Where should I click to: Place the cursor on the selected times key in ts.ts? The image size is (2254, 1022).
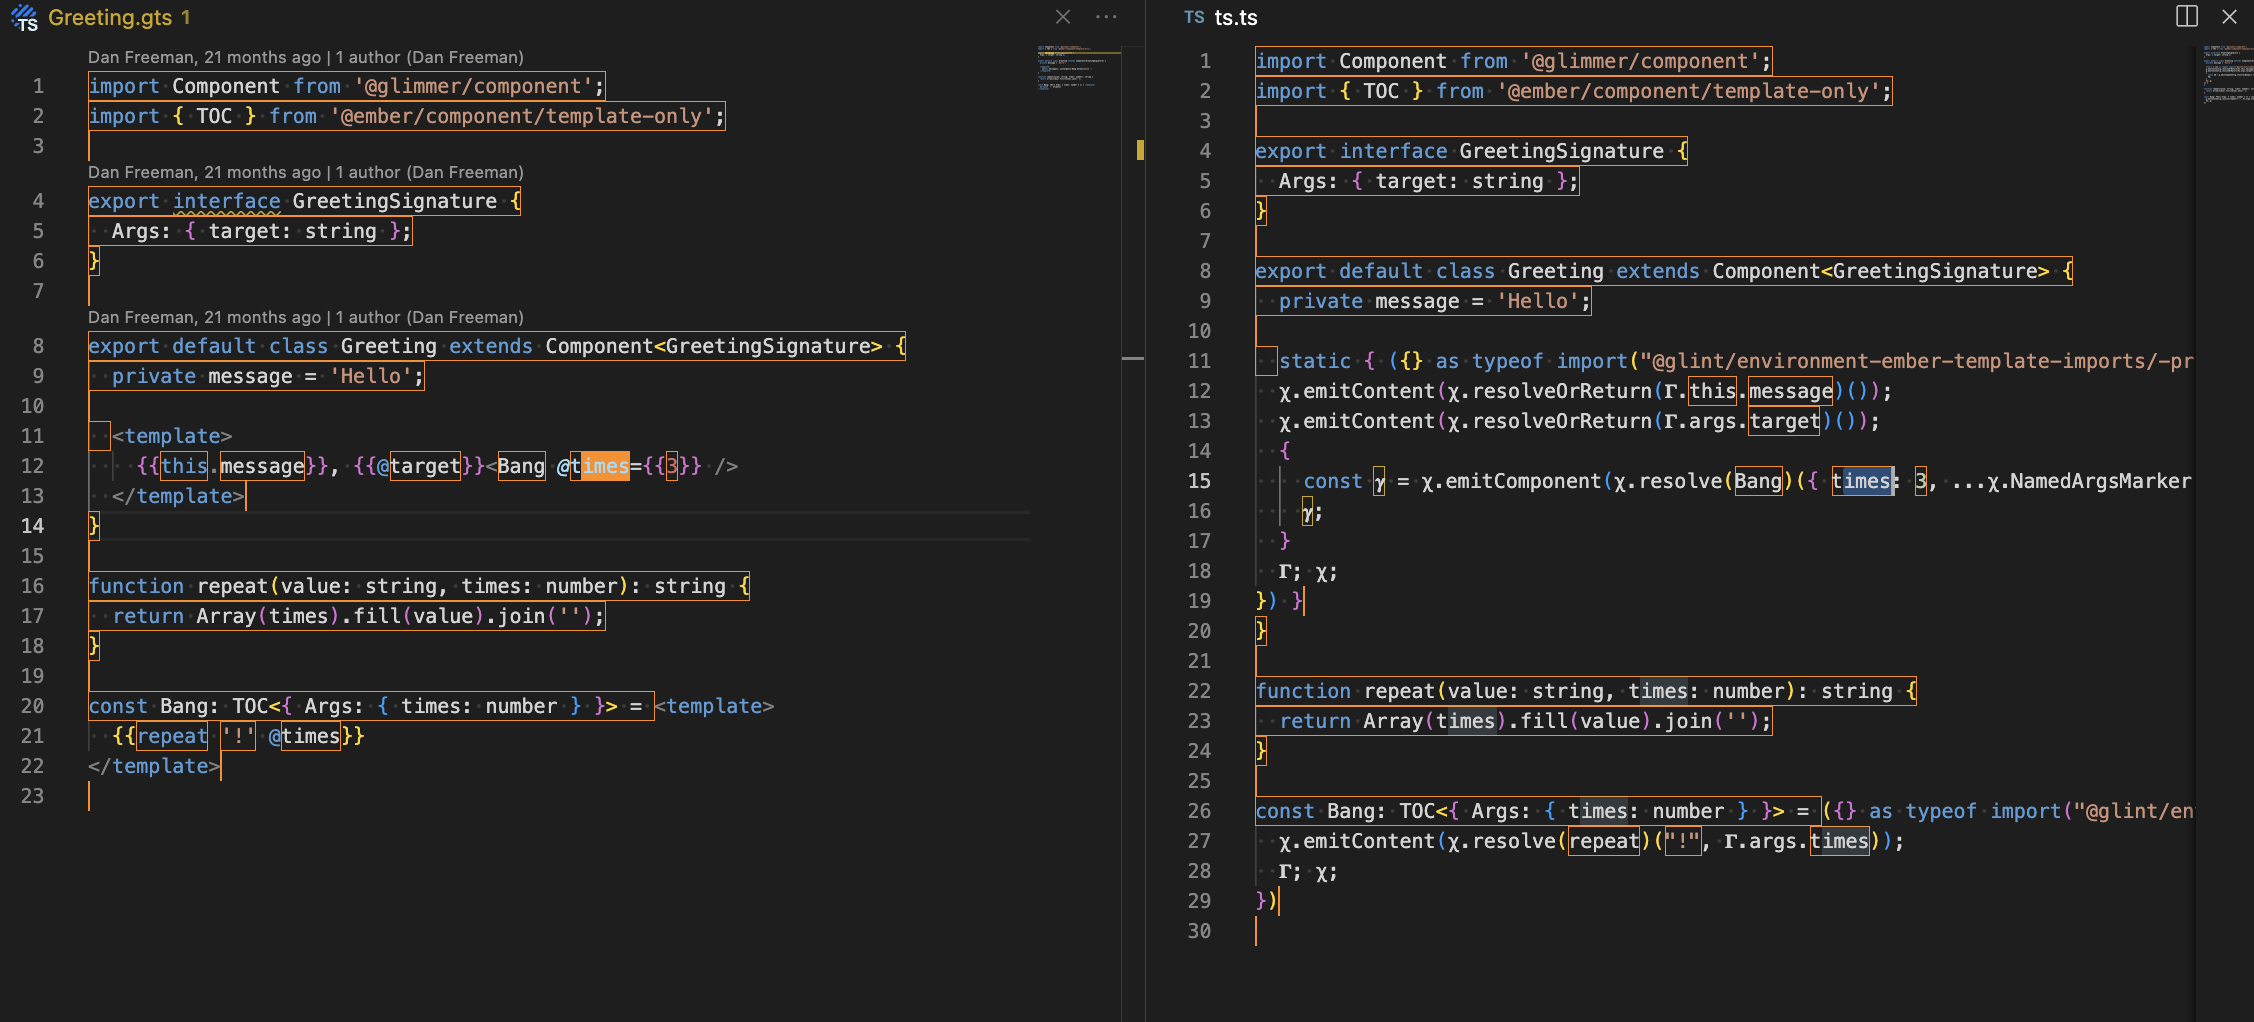tap(1862, 481)
